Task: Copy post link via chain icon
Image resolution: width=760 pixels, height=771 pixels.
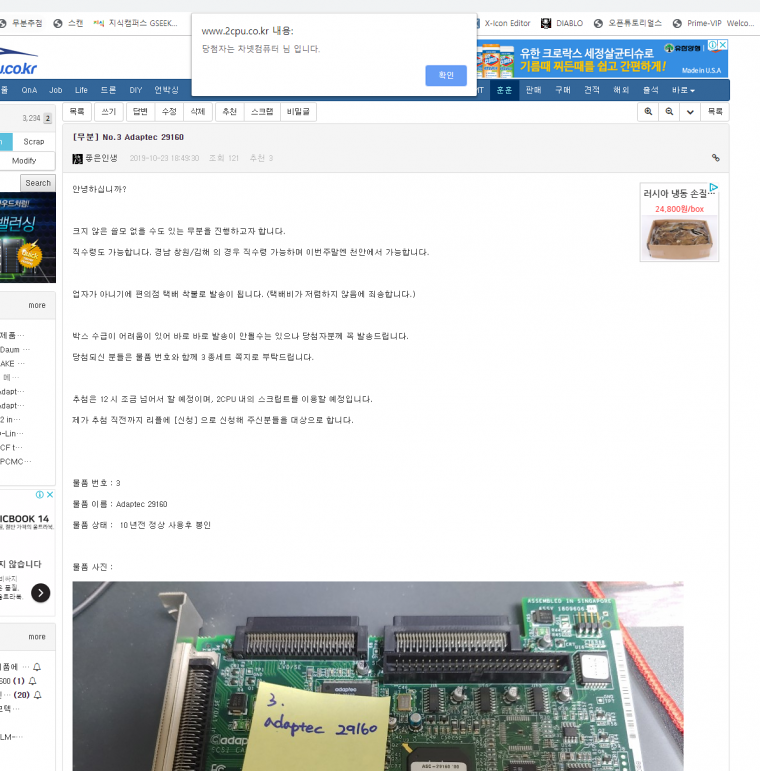Action: point(716,158)
